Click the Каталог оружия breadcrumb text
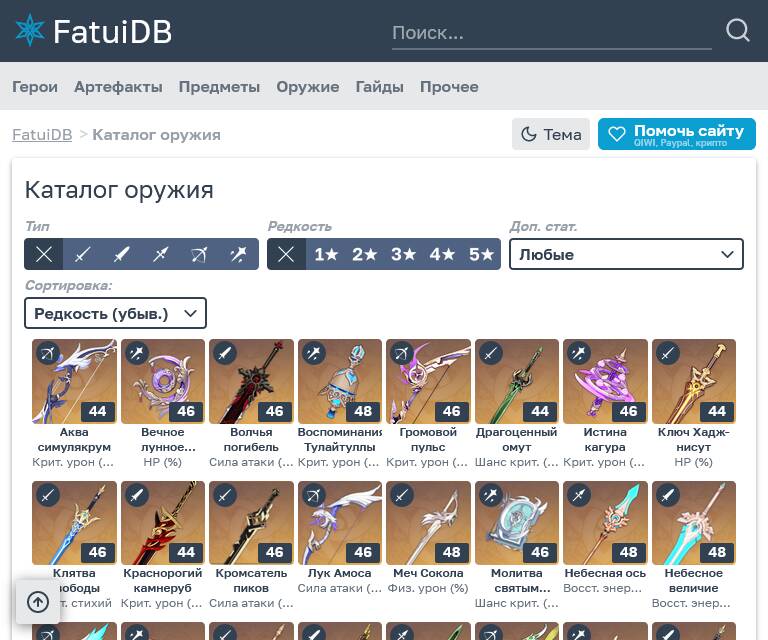 click(157, 135)
